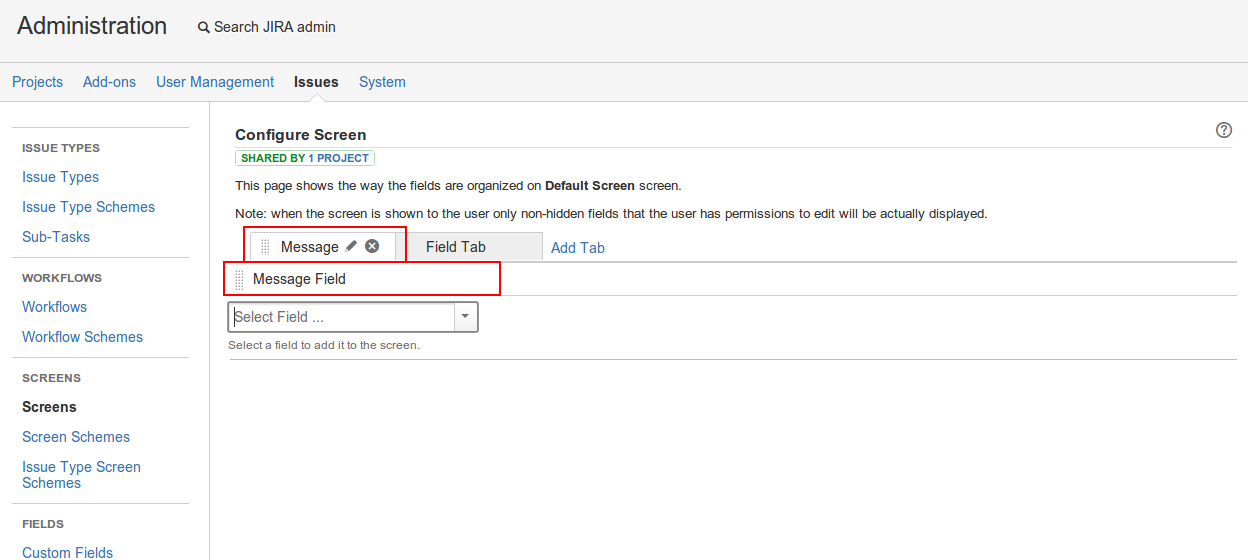Open the Screen Schemes link
The width and height of the screenshot is (1248, 560).
tap(76, 437)
